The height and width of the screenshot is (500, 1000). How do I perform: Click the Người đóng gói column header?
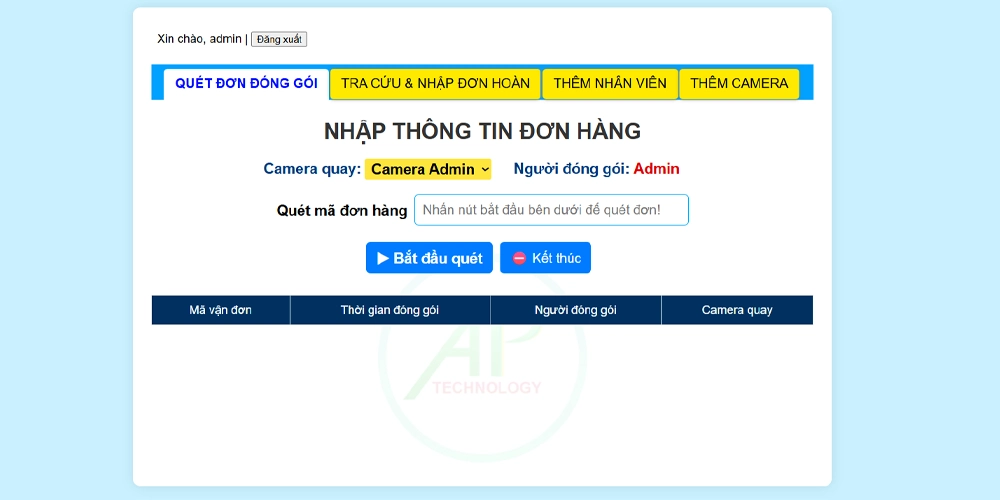575,310
